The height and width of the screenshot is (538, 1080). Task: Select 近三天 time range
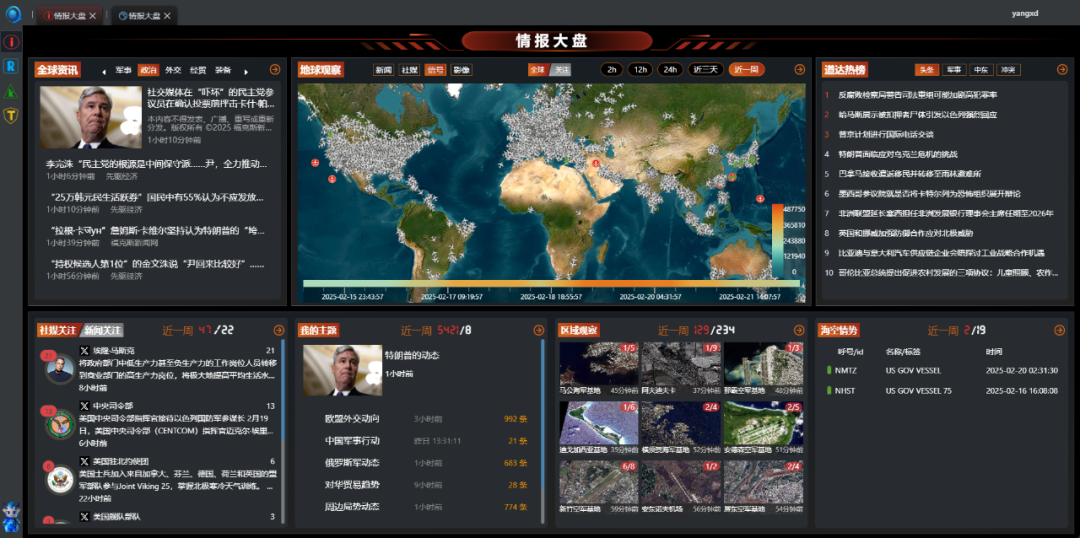pyautogui.click(x=706, y=70)
